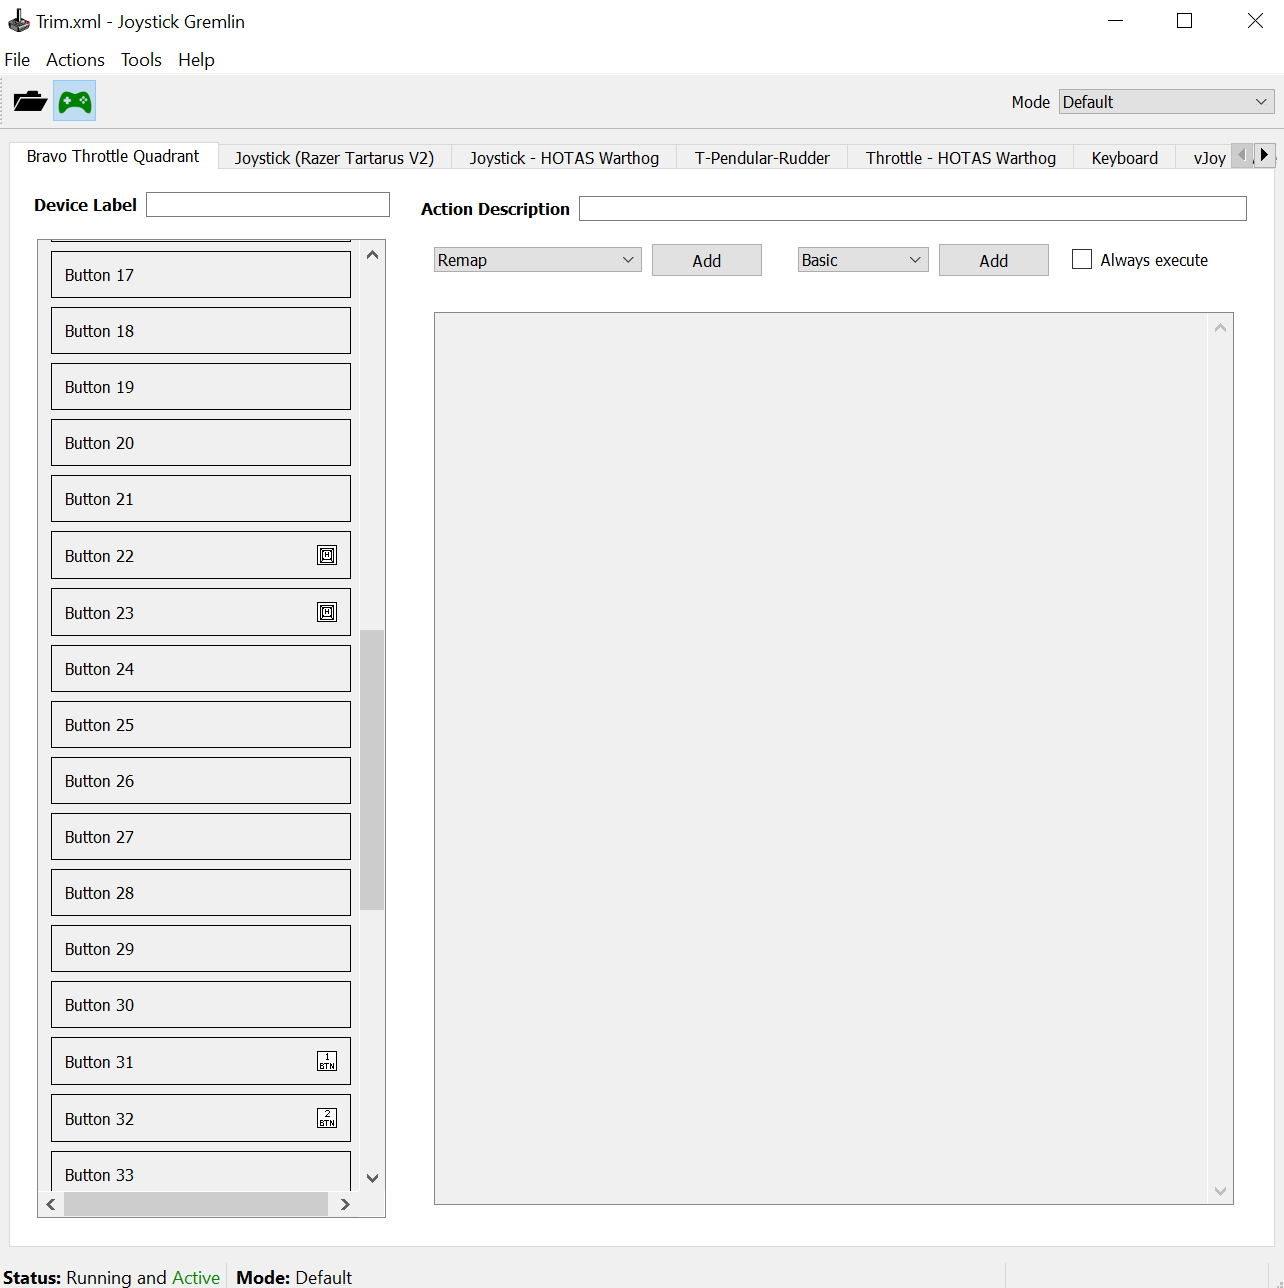Image resolution: width=1284 pixels, height=1288 pixels.
Task: Open the Remap action dropdown
Action: pos(537,260)
